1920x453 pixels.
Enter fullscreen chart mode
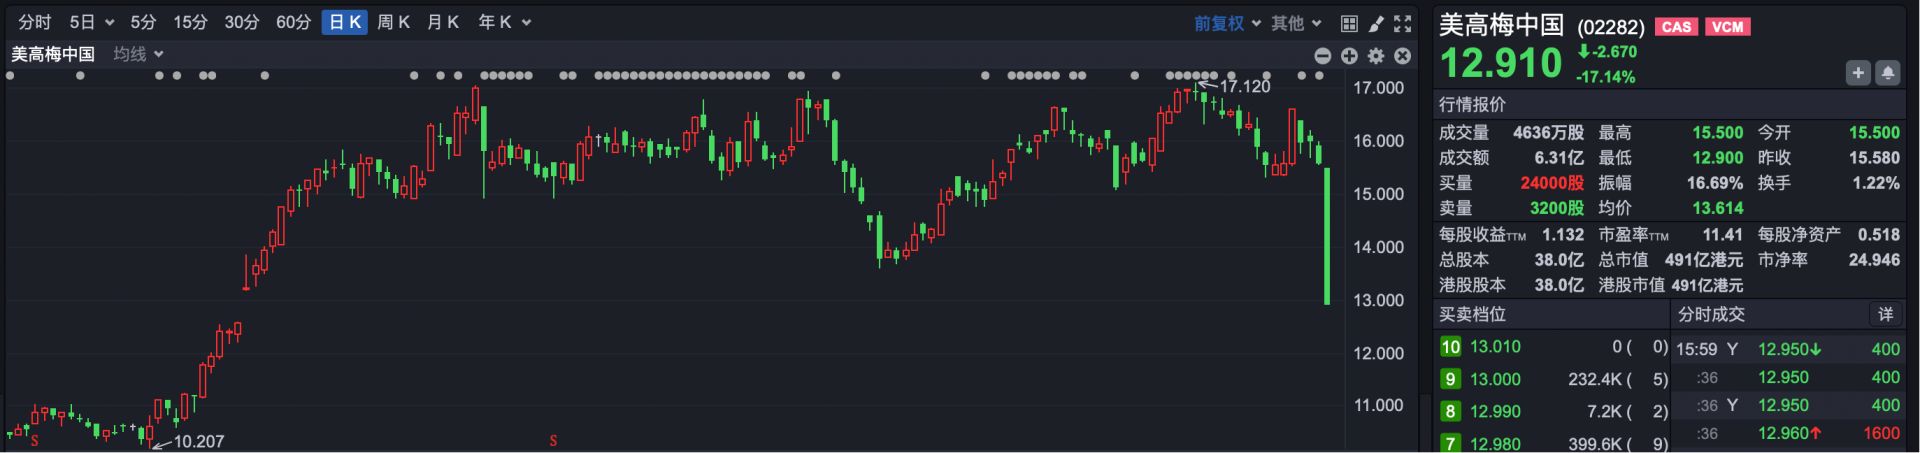(x=1403, y=23)
